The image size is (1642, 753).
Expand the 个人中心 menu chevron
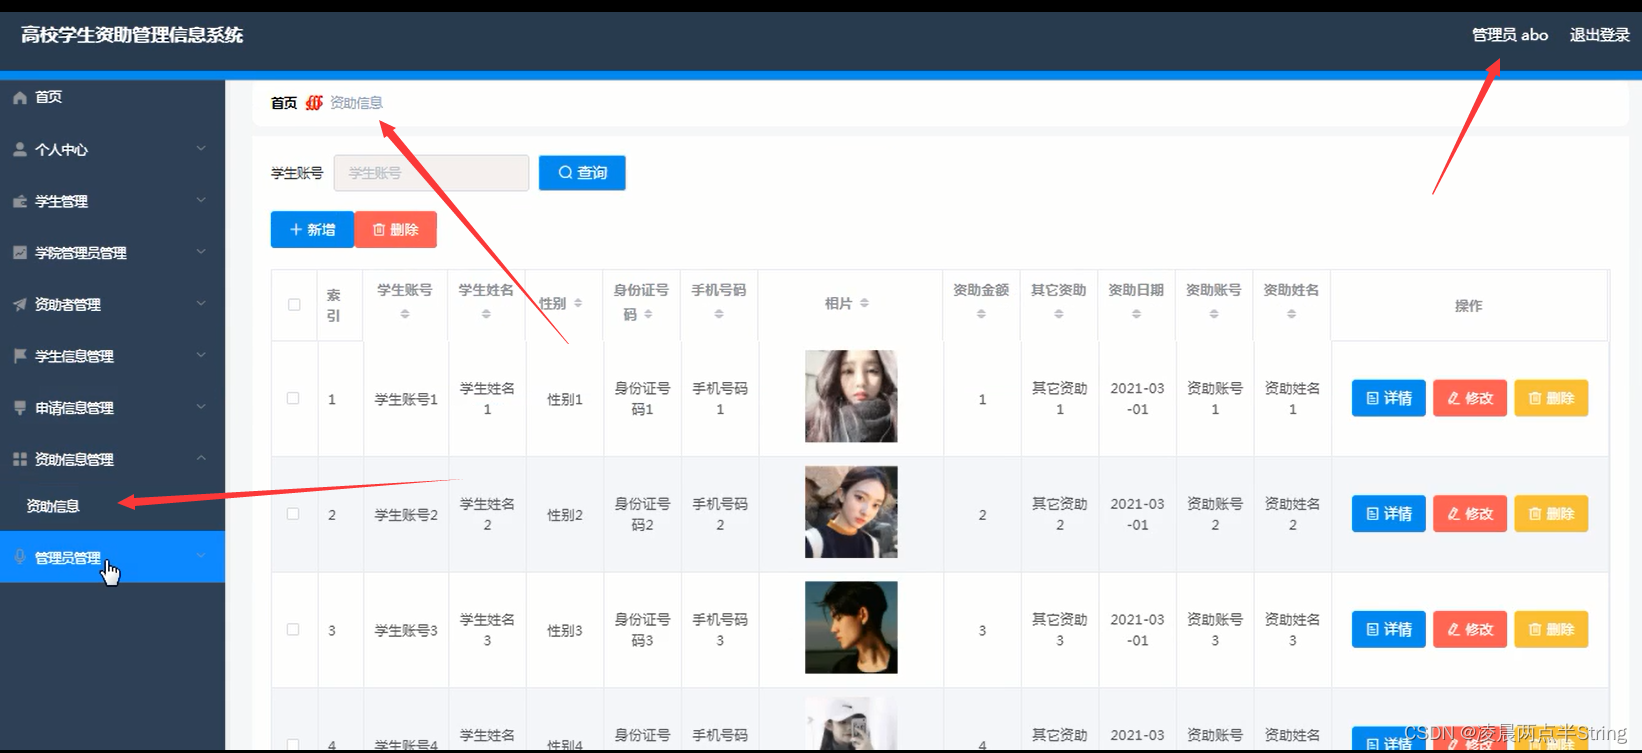pos(201,149)
